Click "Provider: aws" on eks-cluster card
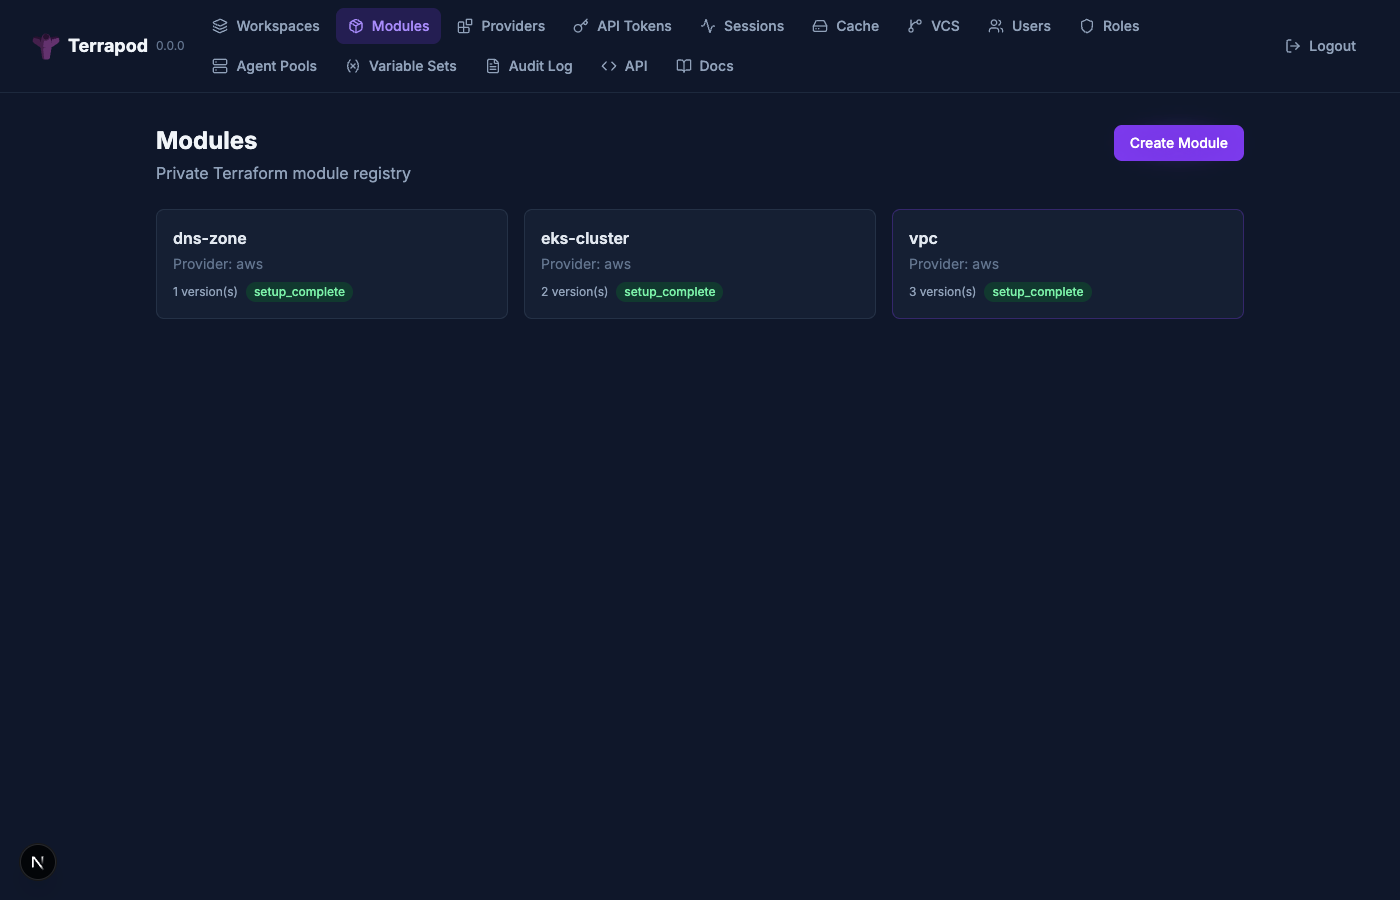The image size is (1400, 900). coord(586,264)
